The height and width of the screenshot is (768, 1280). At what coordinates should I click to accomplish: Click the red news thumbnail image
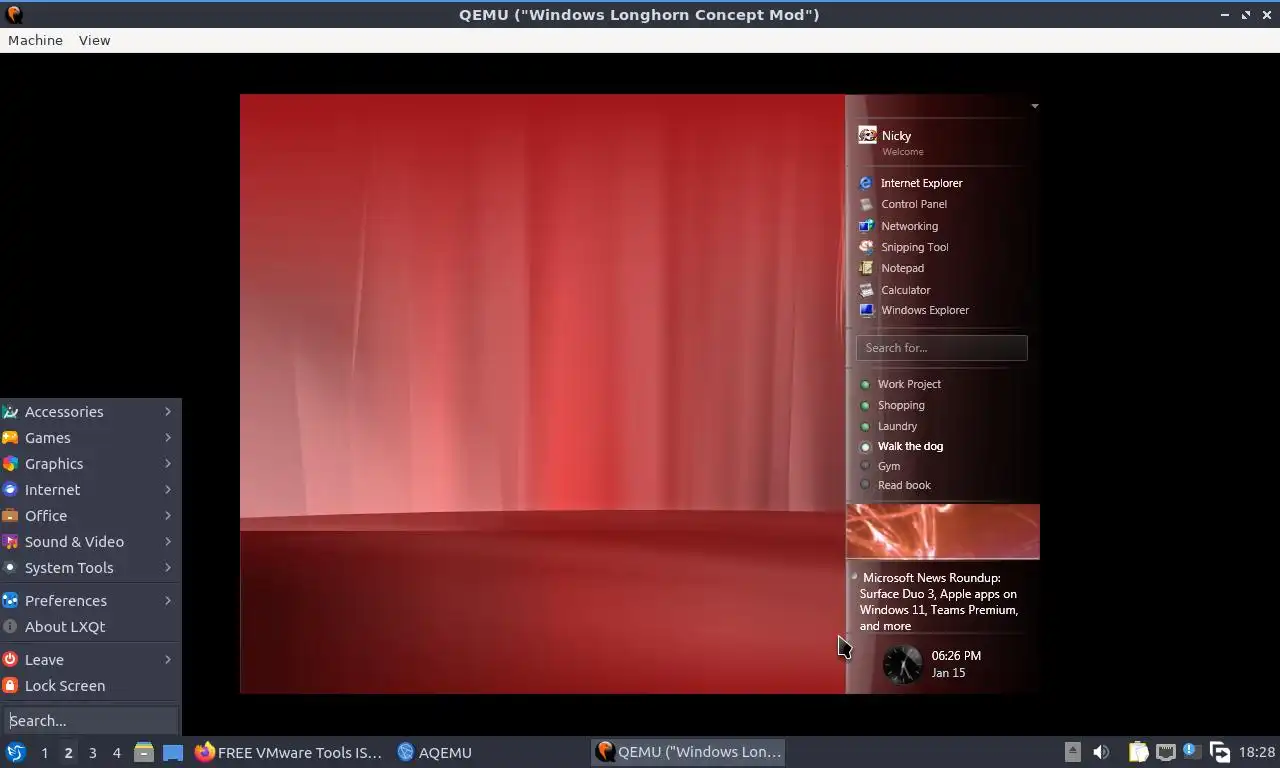[x=943, y=531]
